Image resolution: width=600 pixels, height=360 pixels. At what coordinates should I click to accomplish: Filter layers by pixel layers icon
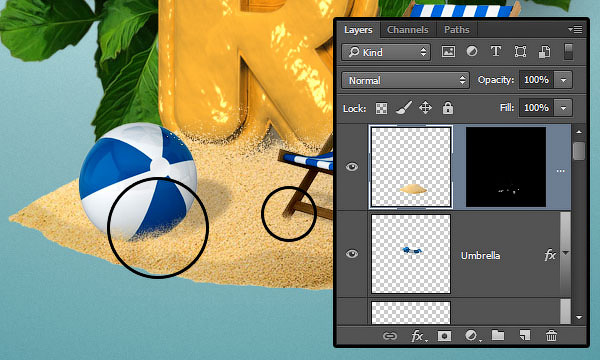point(448,52)
